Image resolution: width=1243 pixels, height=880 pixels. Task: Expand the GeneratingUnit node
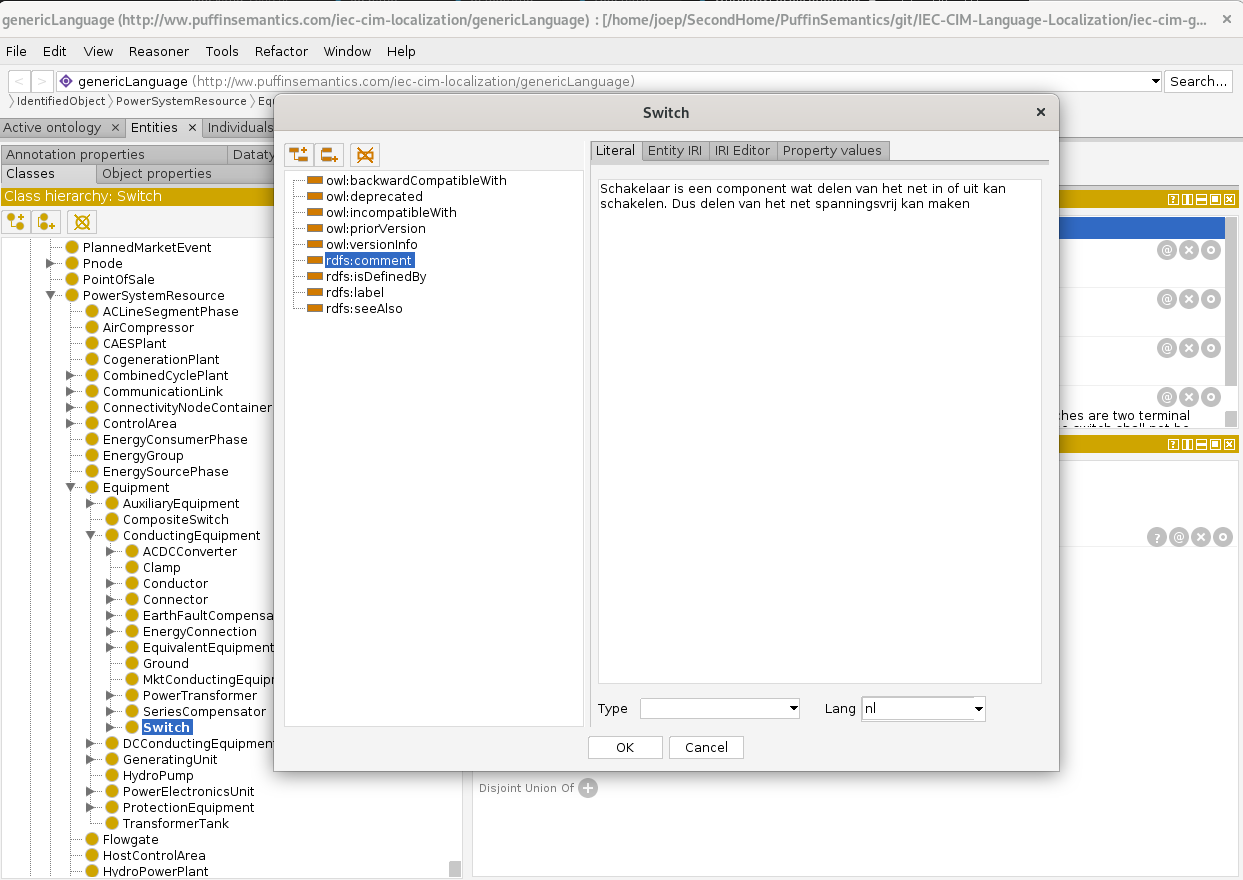coord(91,760)
